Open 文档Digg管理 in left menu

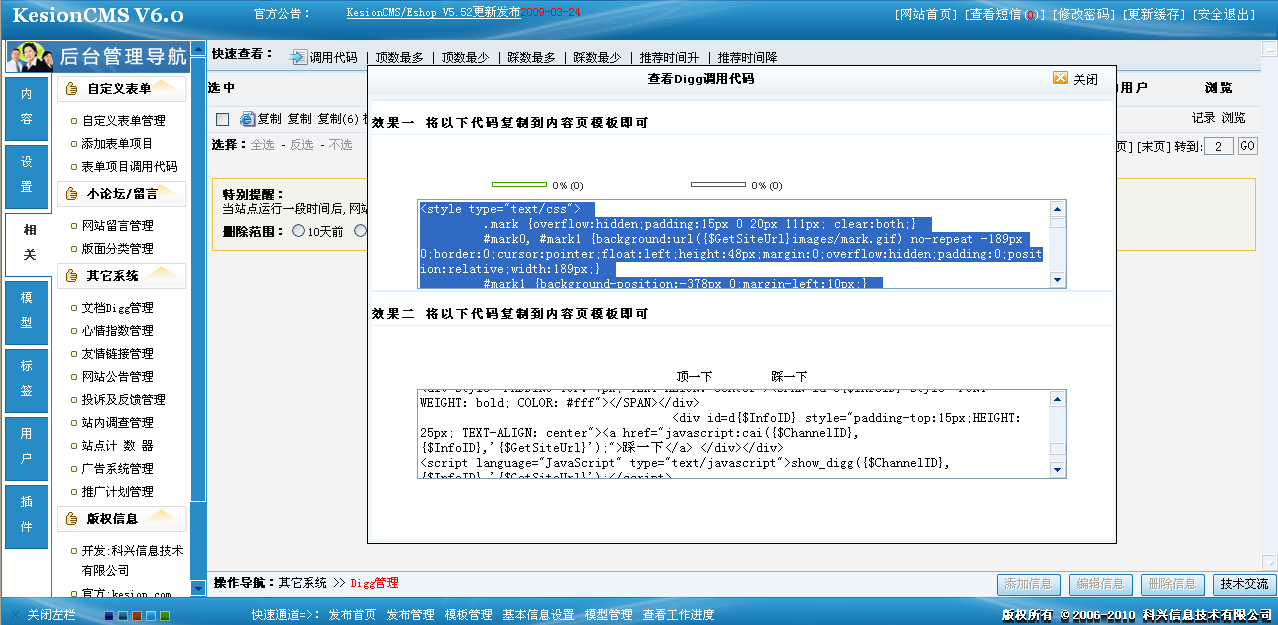pyautogui.click(x=117, y=308)
